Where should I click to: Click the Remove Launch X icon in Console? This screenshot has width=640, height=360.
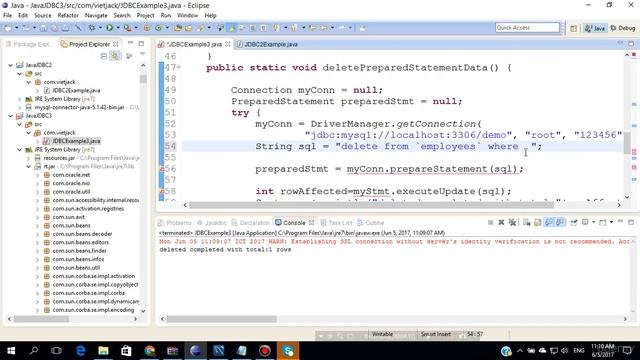point(501,222)
